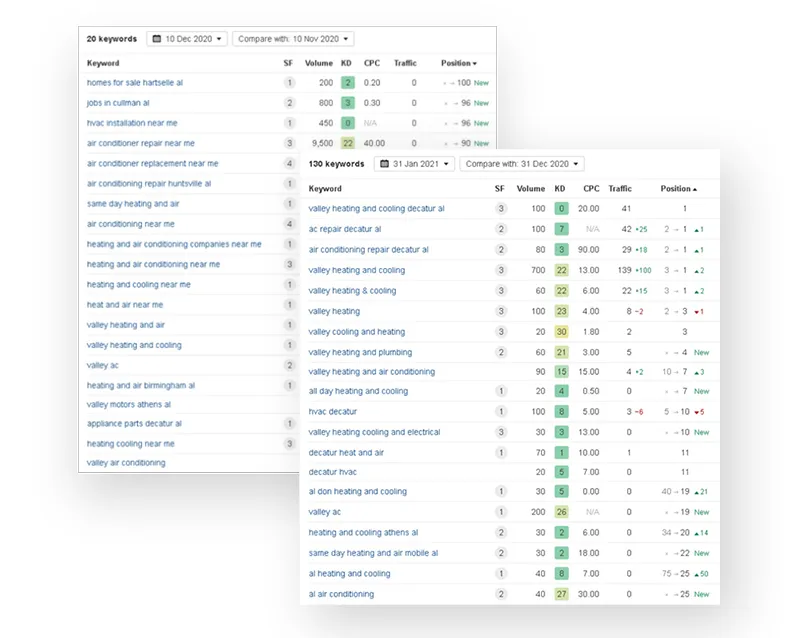Click KD badge 26 for 'valley ac' in 130 keywords
Viewport: 799px width, 638px height.
coord(562,512)
